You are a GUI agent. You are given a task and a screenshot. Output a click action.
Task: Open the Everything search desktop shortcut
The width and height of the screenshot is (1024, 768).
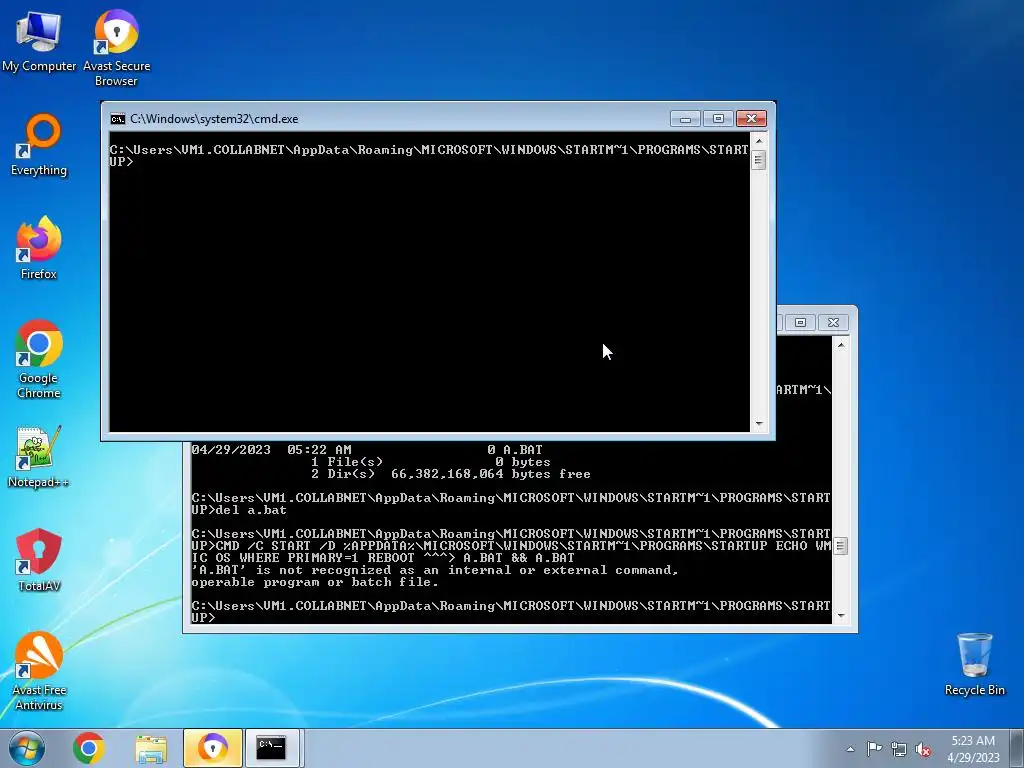tap(39, 145)
